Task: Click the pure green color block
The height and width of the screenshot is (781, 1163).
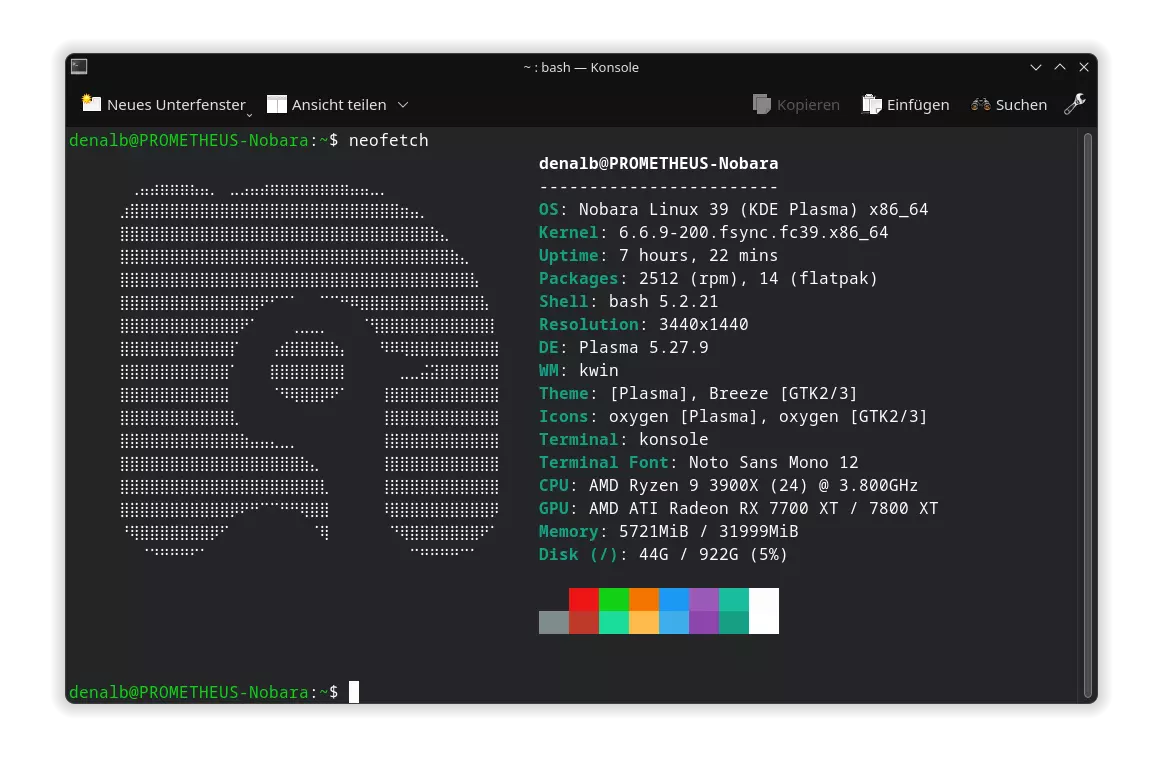Action: pyautogui.click(x=614, y=599)
